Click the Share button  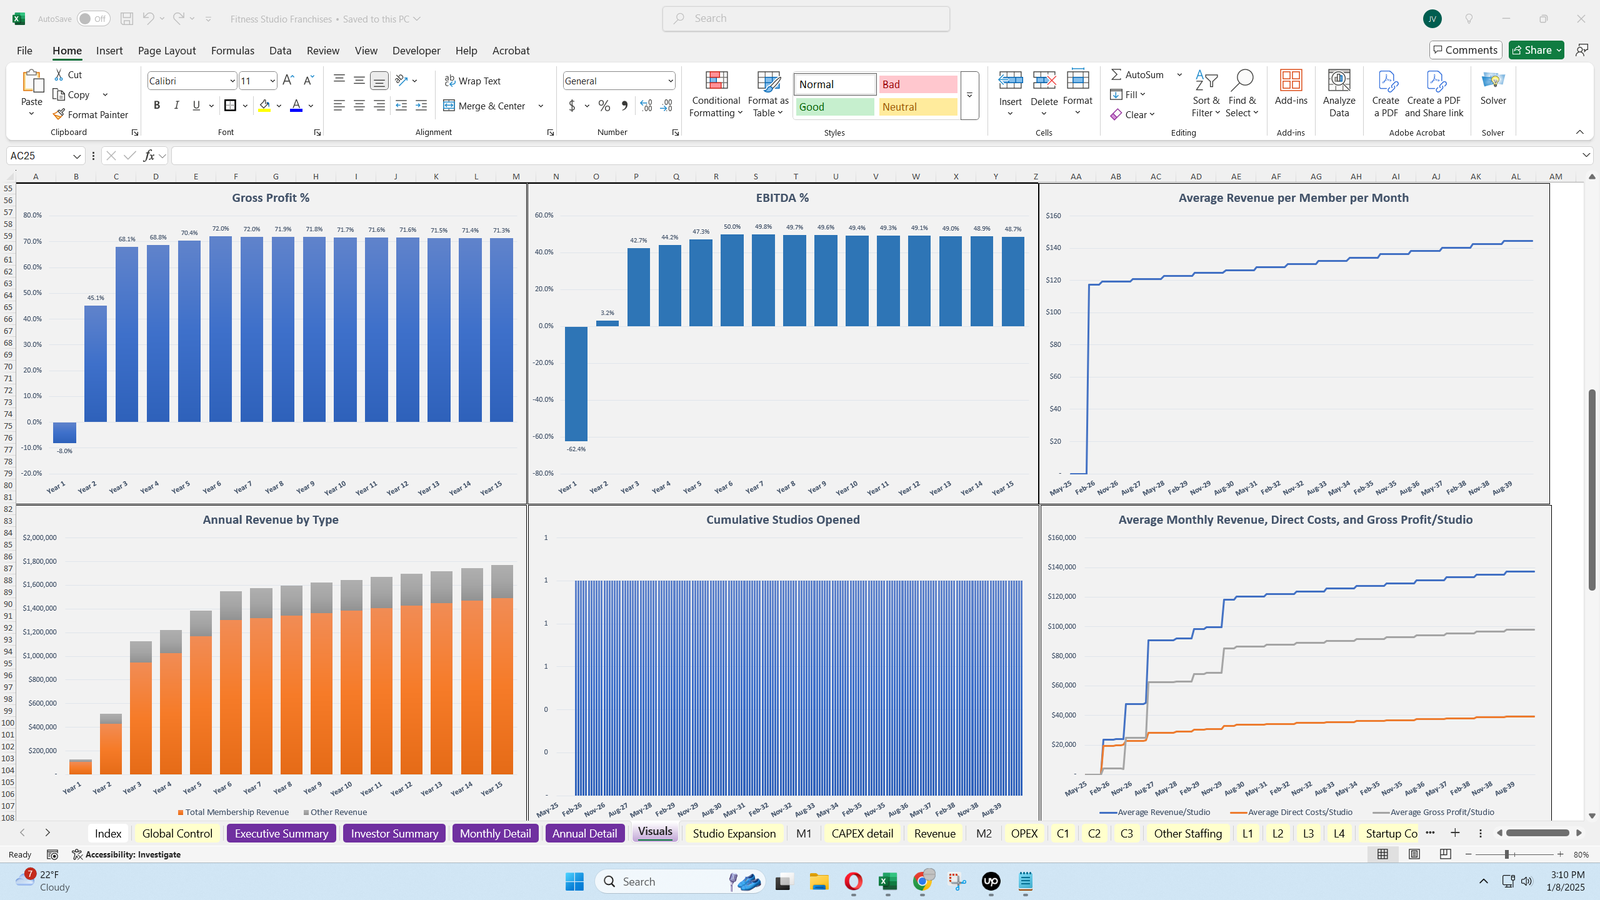(1536, 50)
